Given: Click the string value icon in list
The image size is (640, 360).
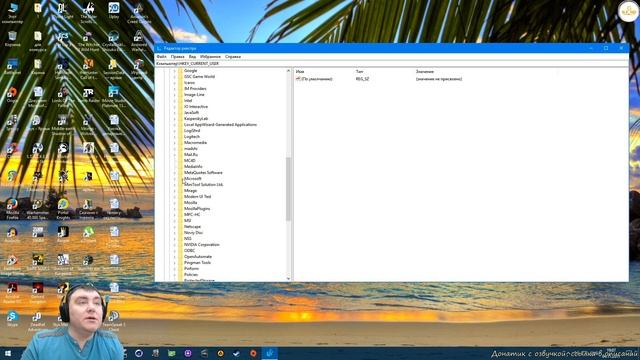Looking at the screenshot, I should 298,79.
